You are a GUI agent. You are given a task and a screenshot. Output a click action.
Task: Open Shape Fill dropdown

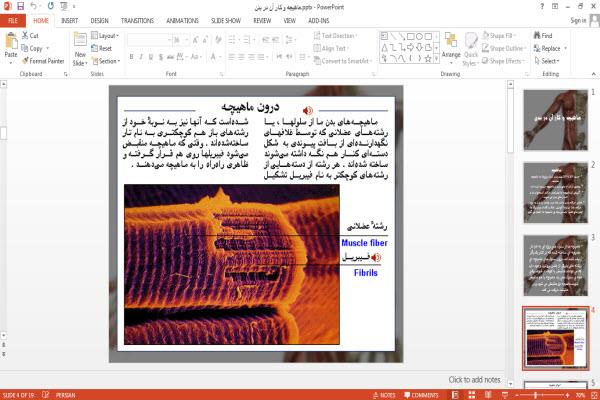click(500, 36)
